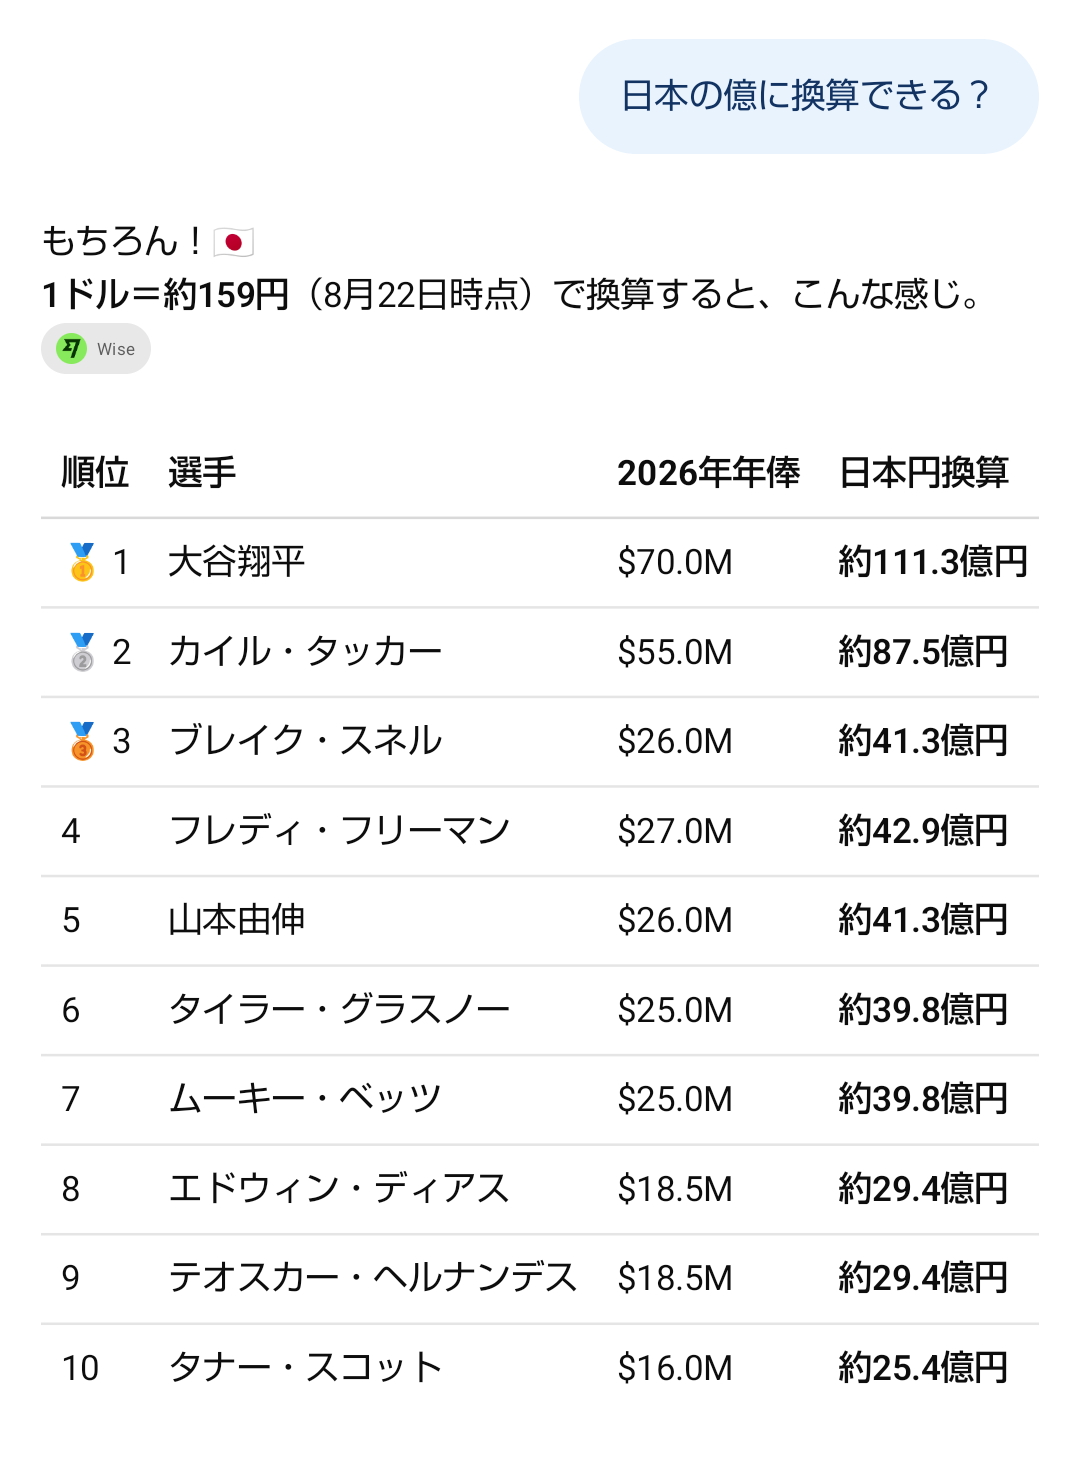Click 約25.4億円 for タナー・スコット

point(923,1368)
